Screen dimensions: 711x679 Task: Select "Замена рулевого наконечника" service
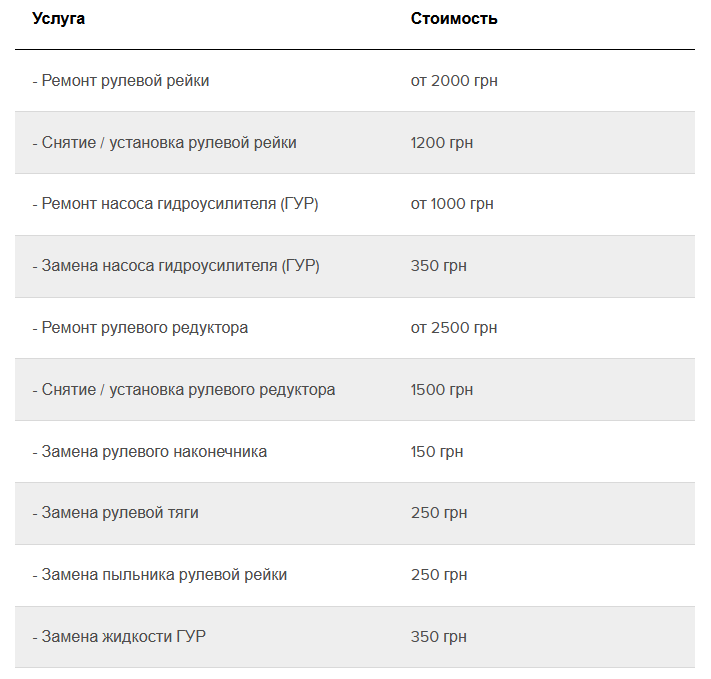click(150, 452)
